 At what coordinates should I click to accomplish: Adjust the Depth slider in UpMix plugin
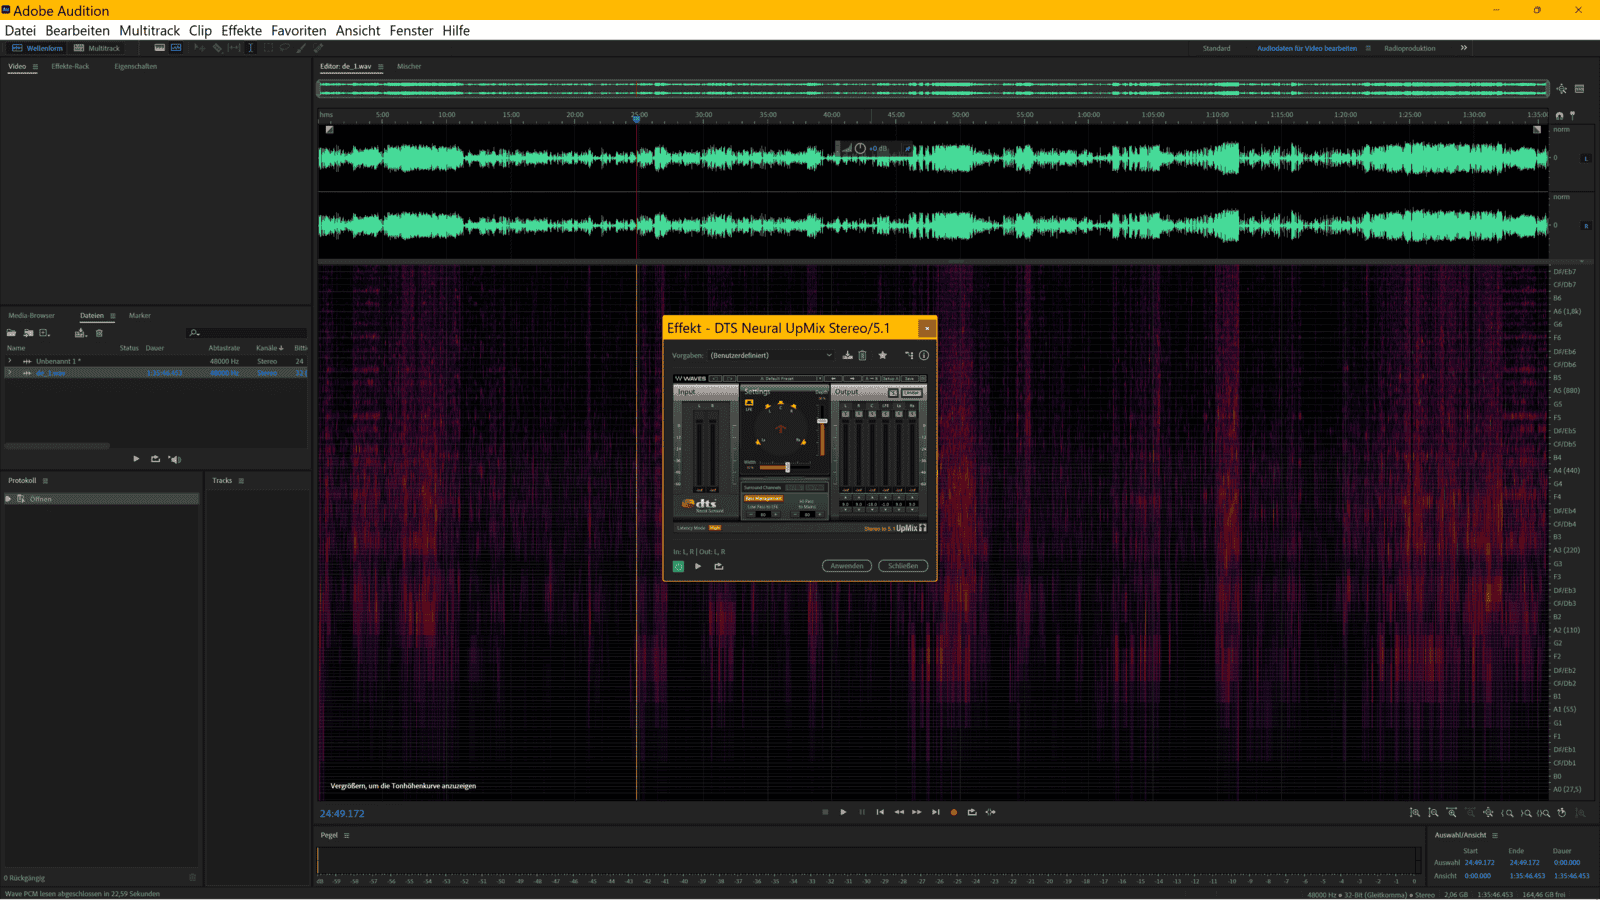click(822, 421)
